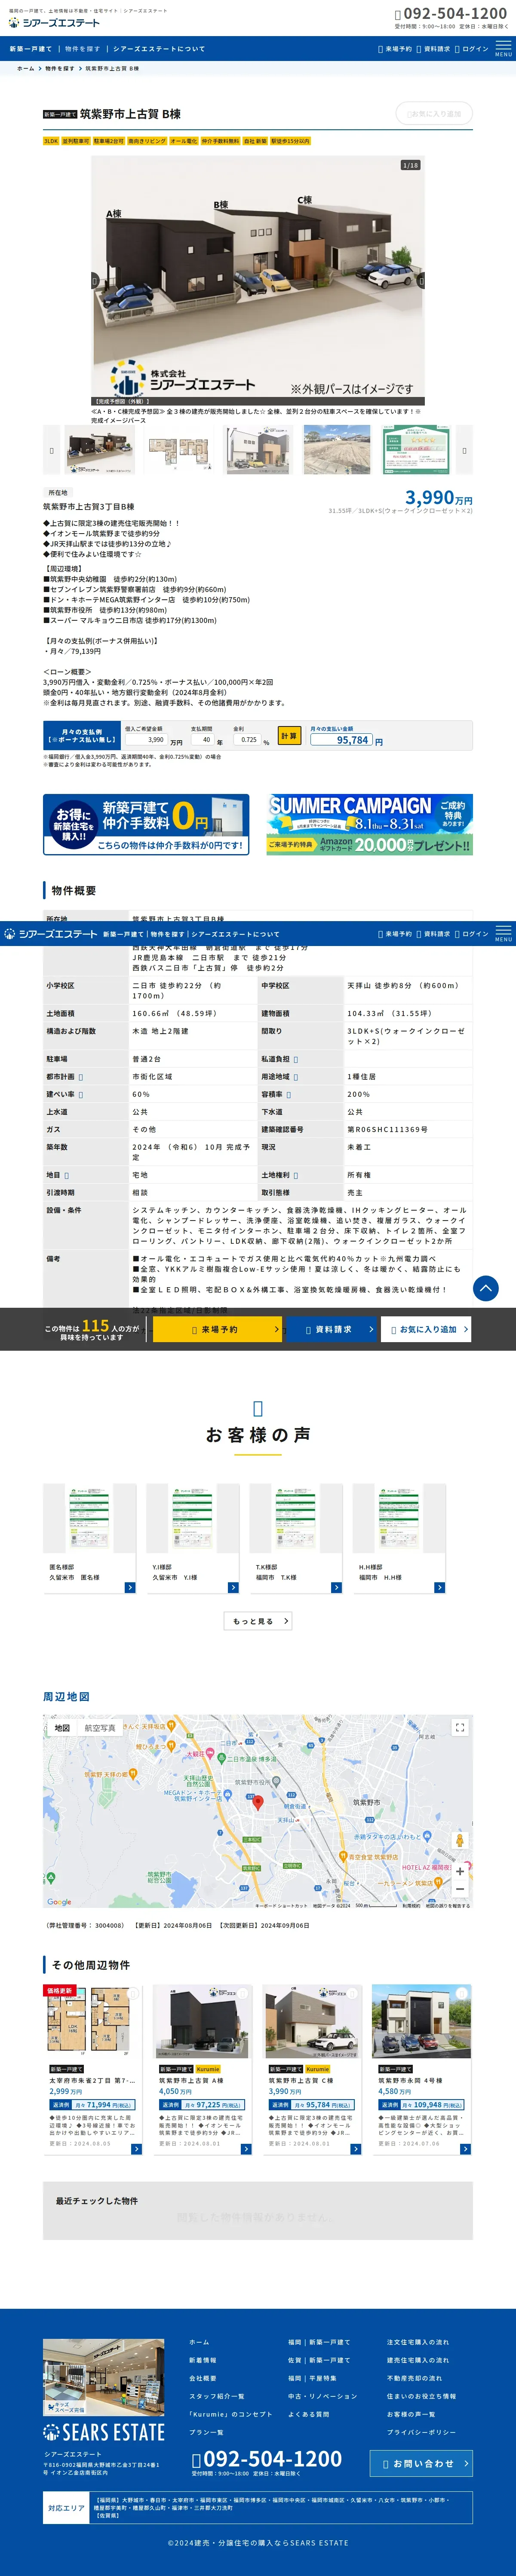Screen dimensions: 516x2576
Task: Click お気に入り追加 button near property title
Action: tap(434, 113)
